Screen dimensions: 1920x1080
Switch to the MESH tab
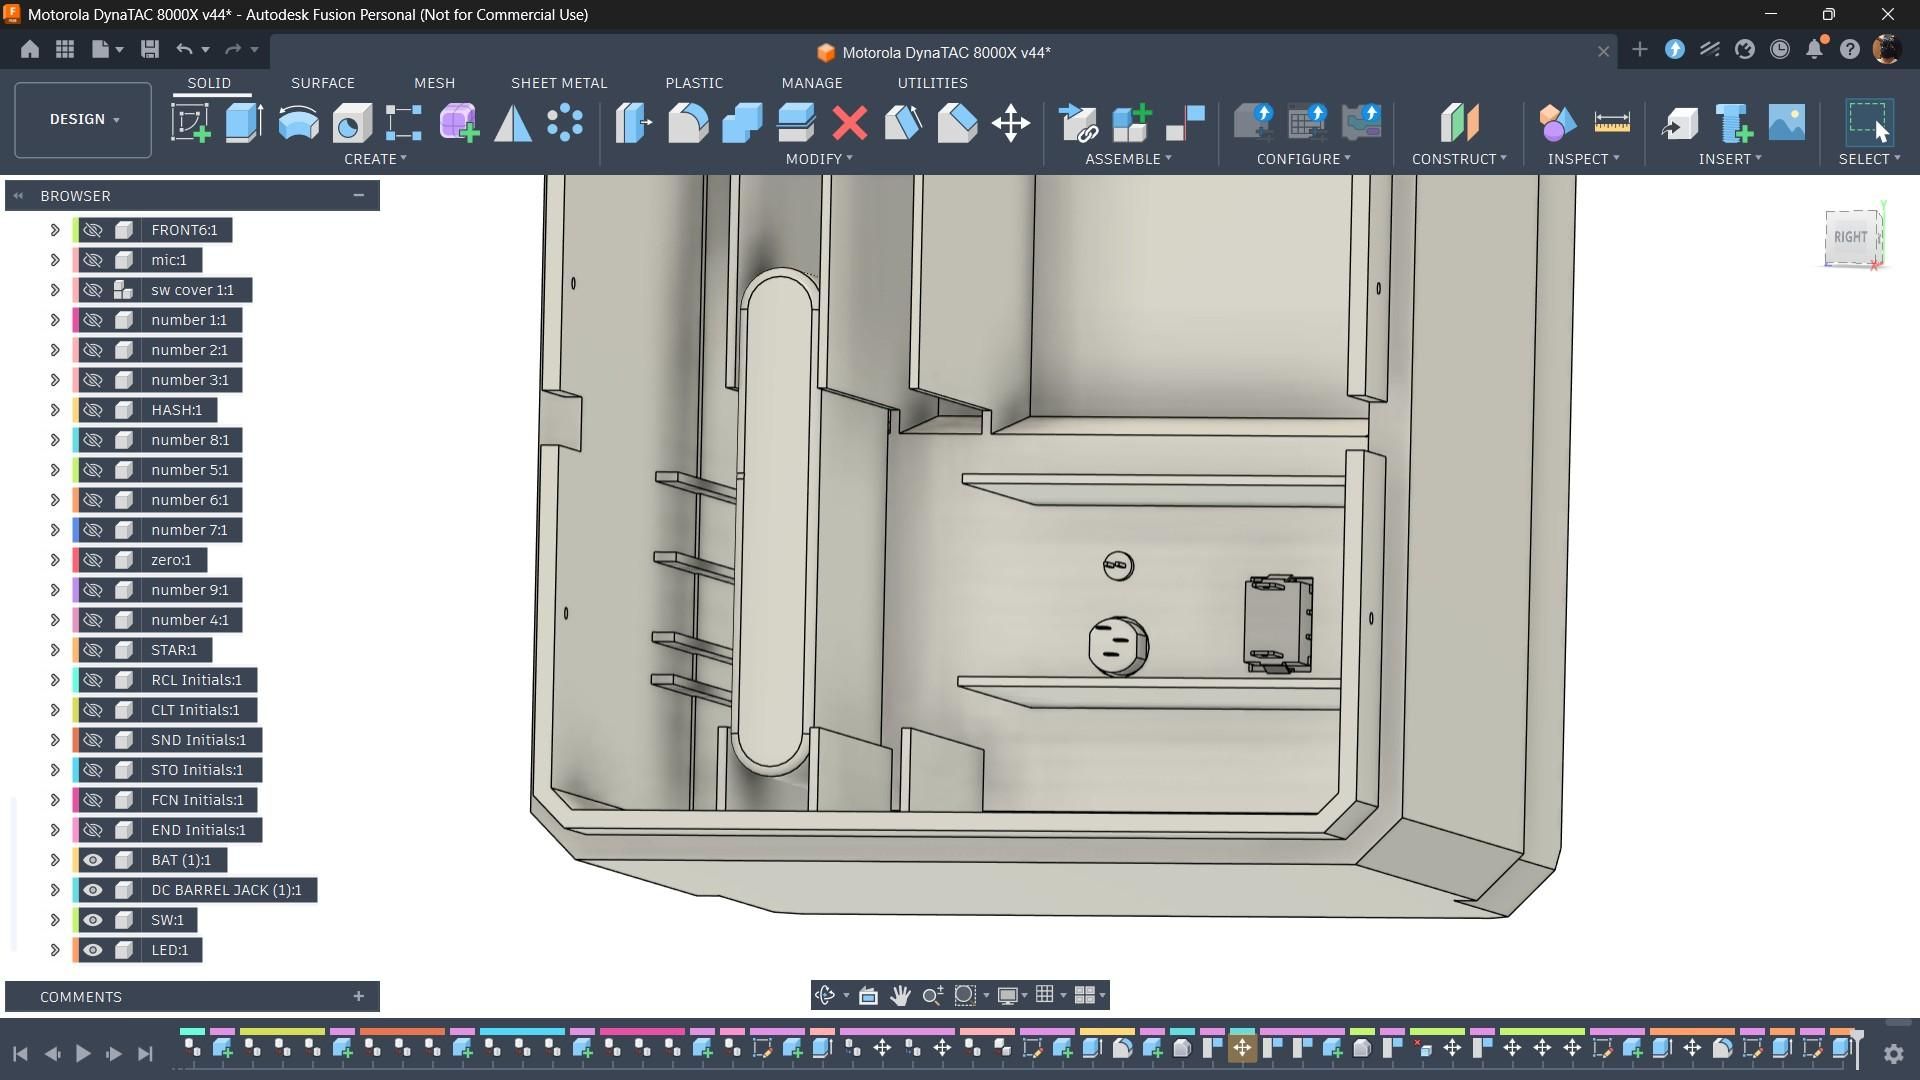[434, 83]
